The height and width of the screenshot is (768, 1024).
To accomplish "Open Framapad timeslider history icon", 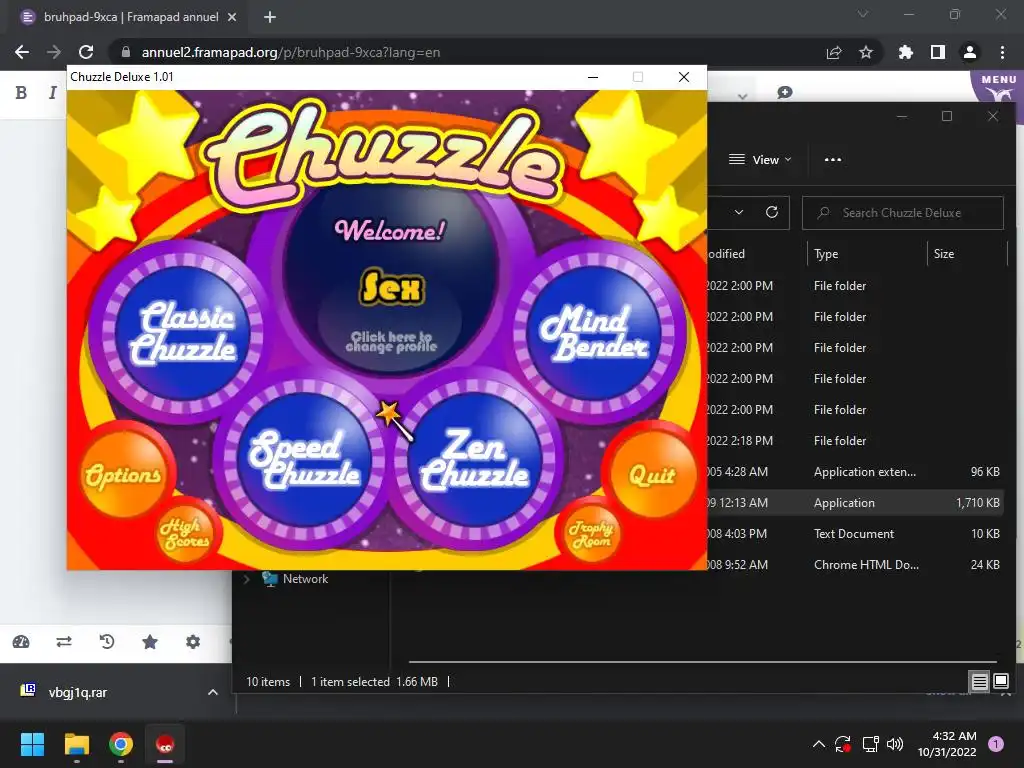I will (x=107, y=642).
